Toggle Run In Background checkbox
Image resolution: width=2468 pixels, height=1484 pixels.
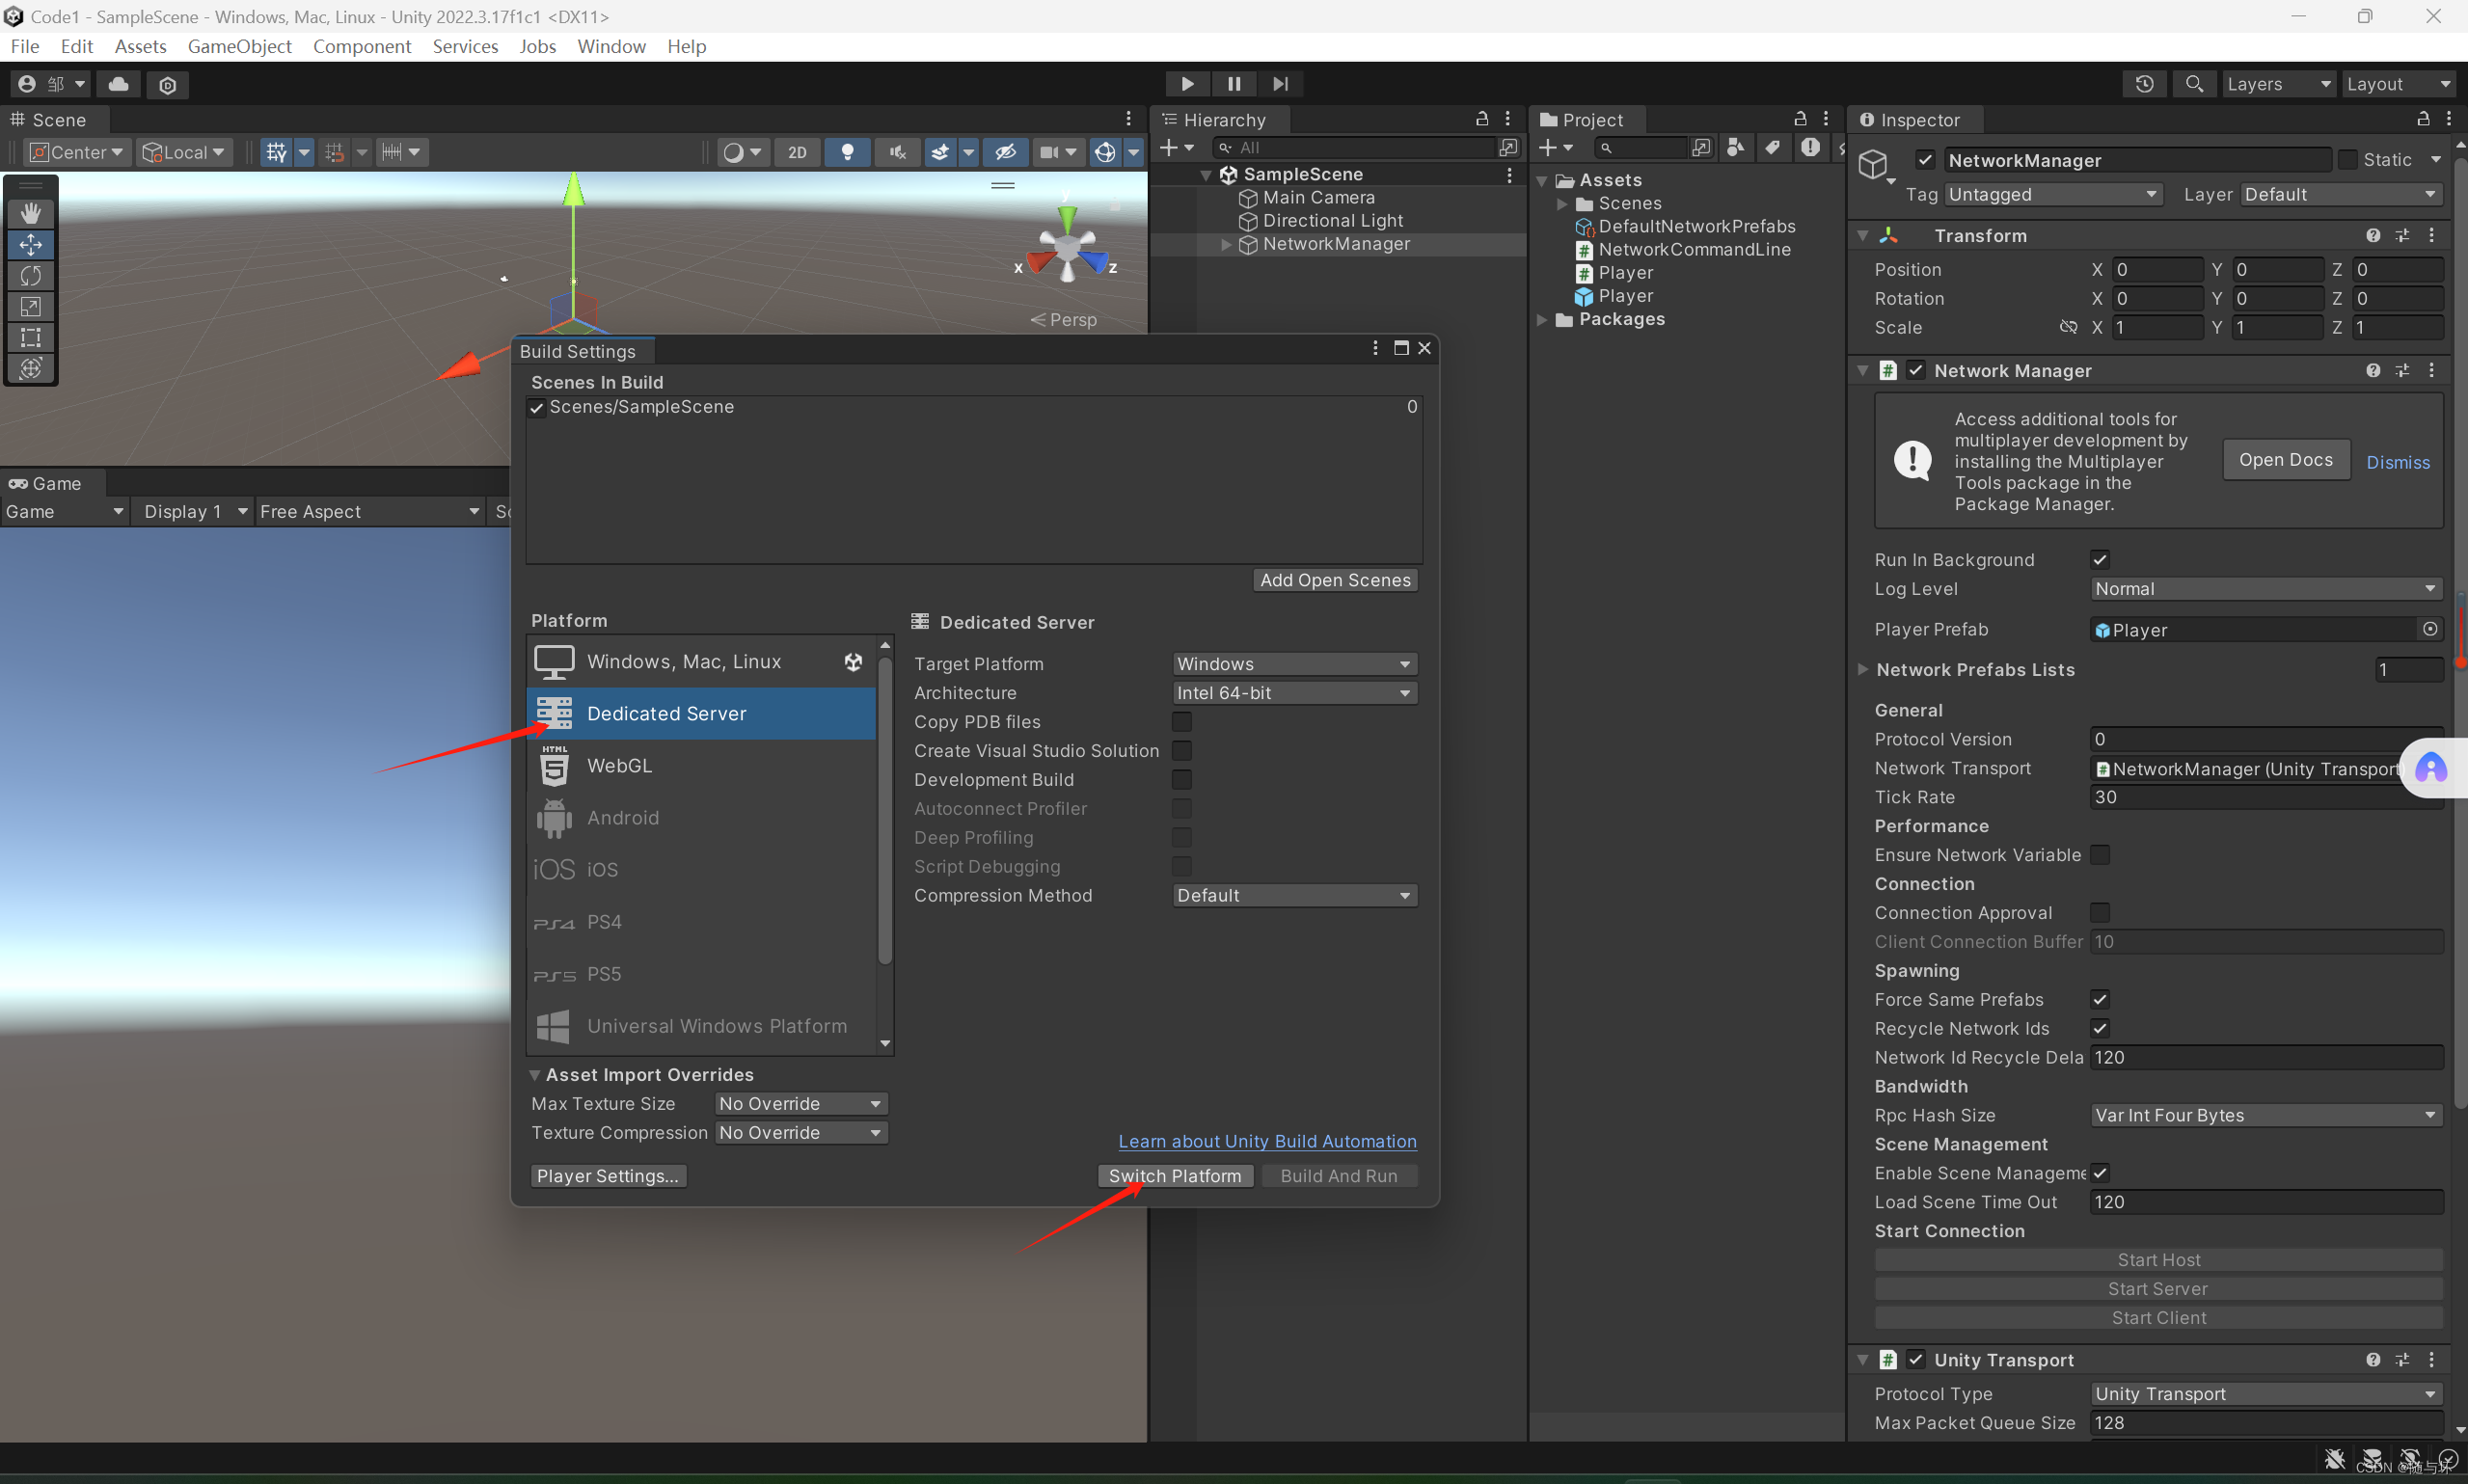coord(2100,560)
